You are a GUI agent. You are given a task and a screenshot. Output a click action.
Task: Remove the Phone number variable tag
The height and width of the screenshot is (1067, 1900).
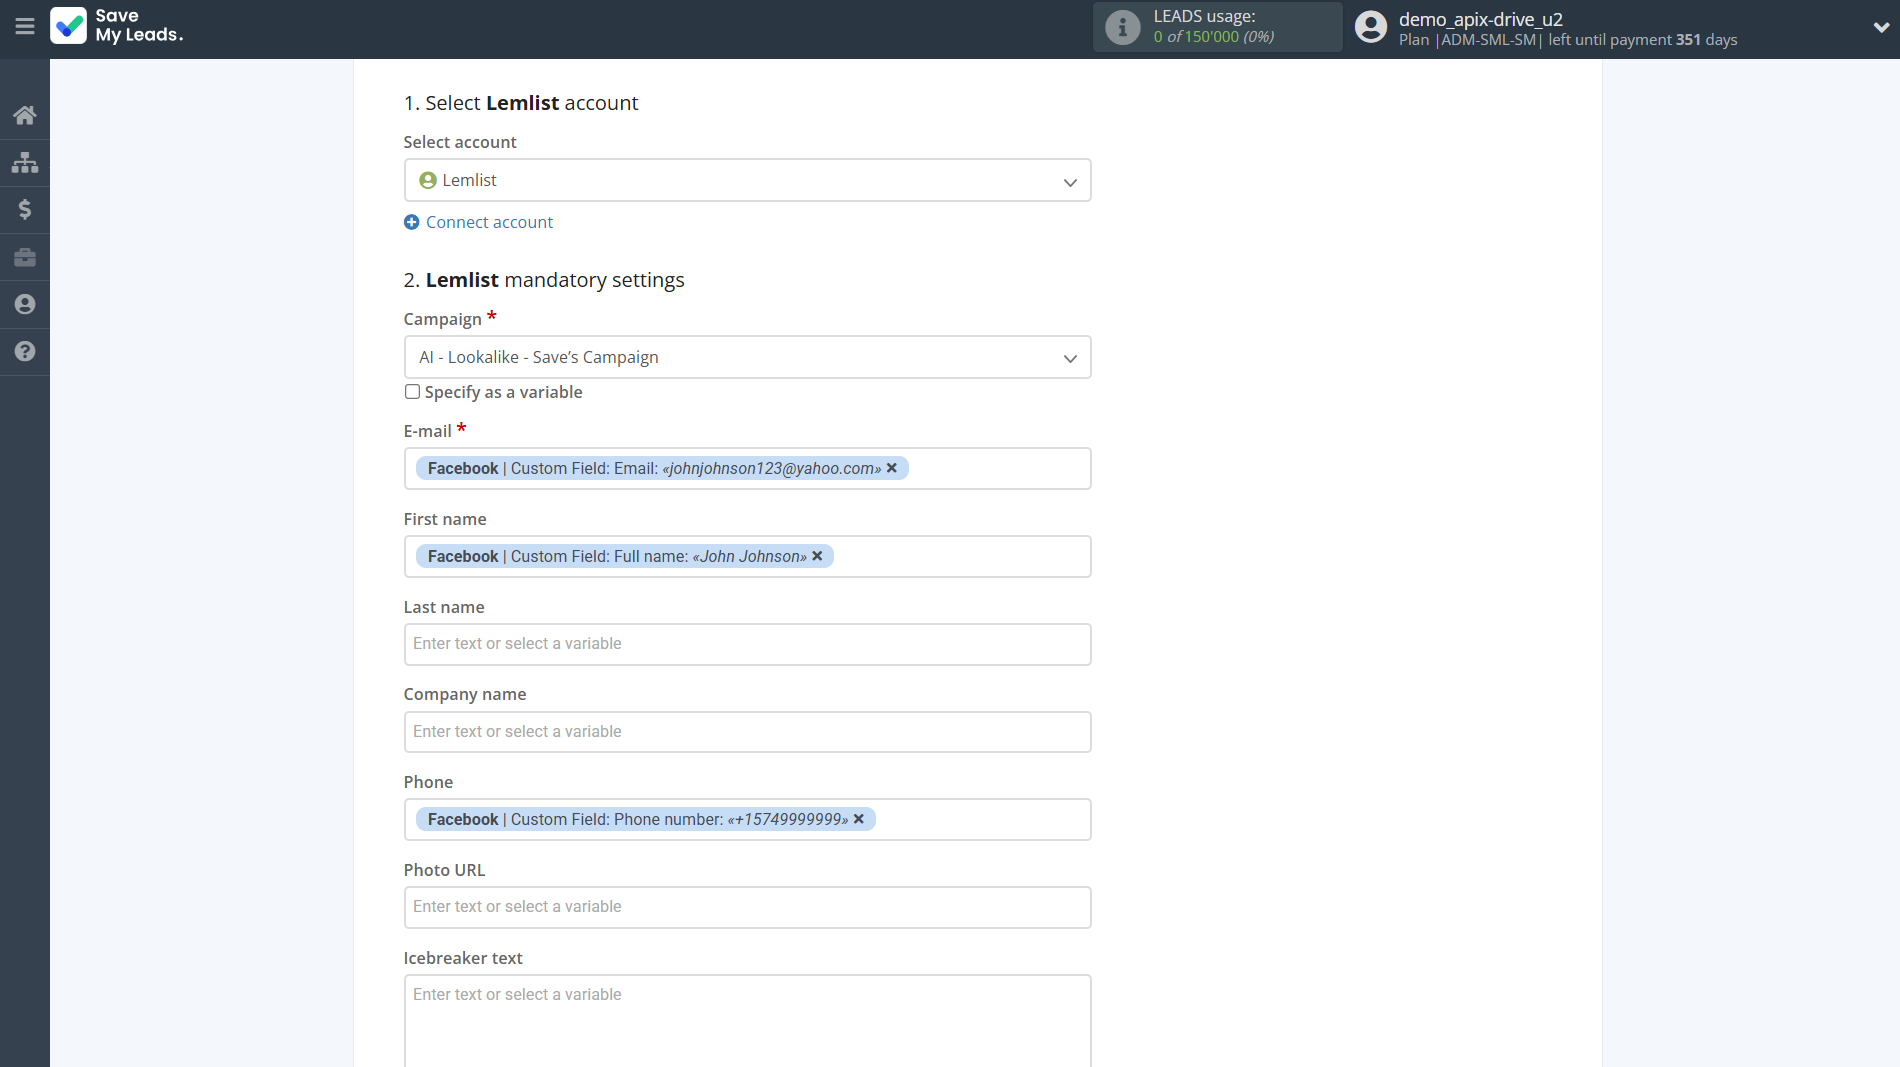click(x=859, y=819)
